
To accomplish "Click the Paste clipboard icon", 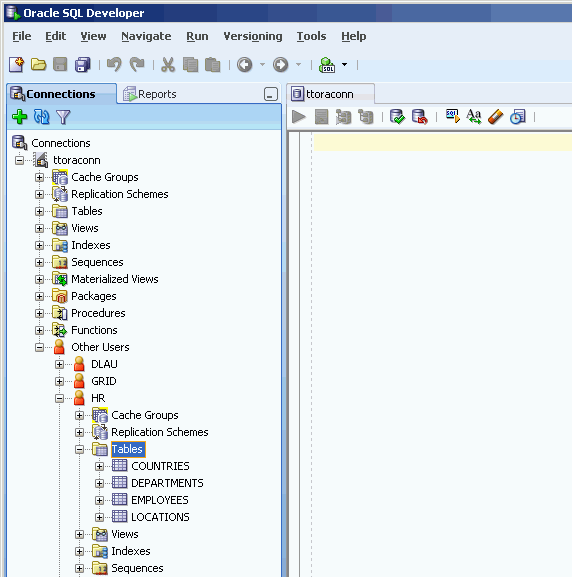I will (212, 65).
